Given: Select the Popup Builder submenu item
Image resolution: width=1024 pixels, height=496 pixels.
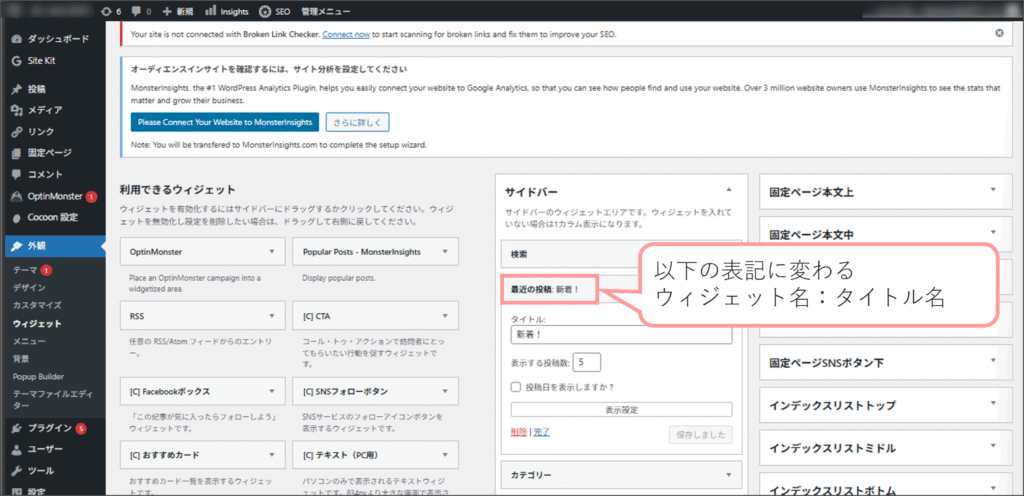Looking at the screenshot, I should [x=41, y=377].
